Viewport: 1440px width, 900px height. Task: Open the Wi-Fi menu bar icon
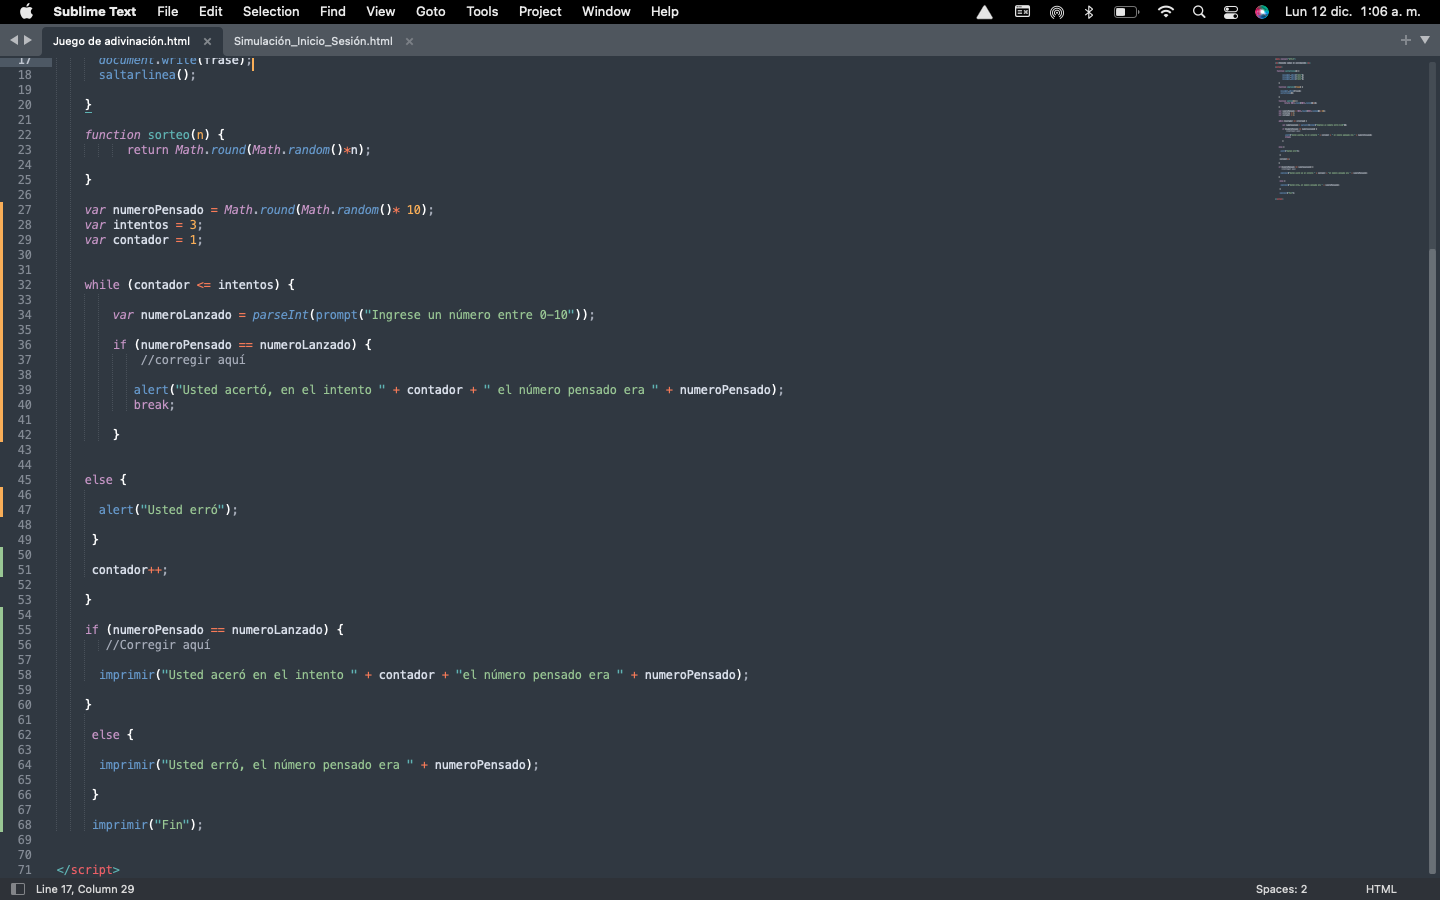tap(1166, 12)
